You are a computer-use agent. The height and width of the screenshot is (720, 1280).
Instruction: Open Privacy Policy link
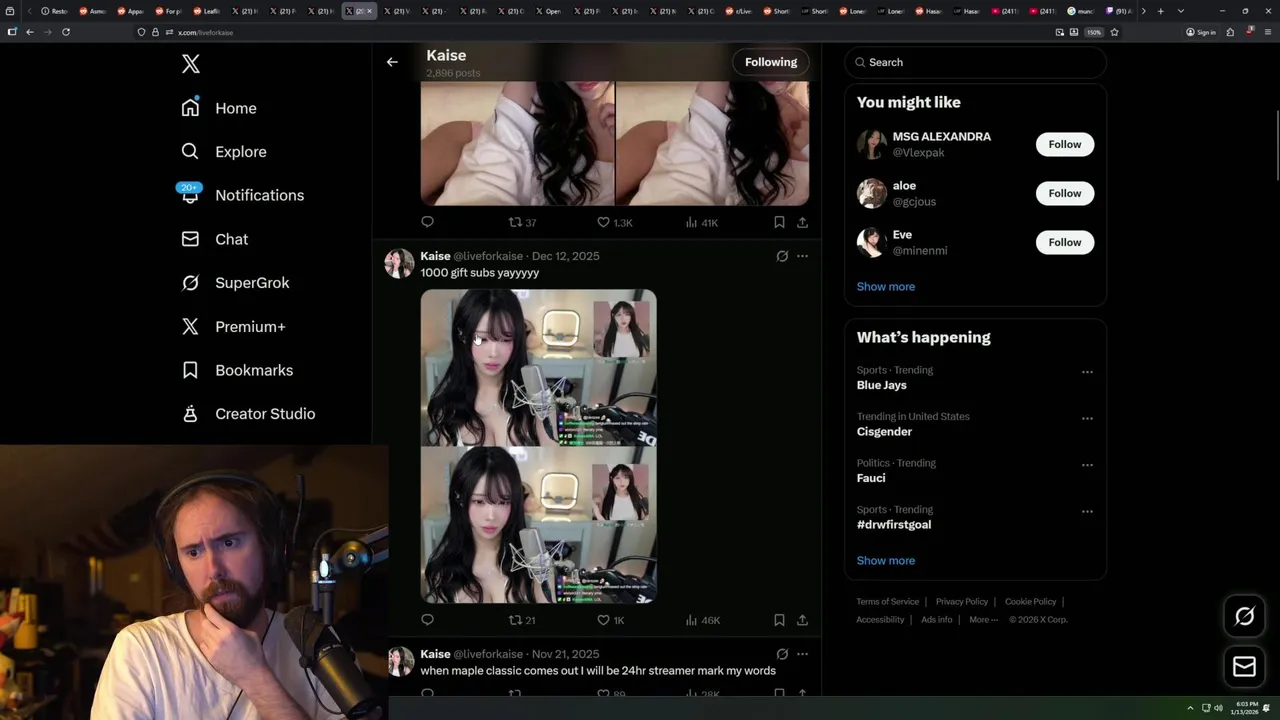tap(961, 602)
